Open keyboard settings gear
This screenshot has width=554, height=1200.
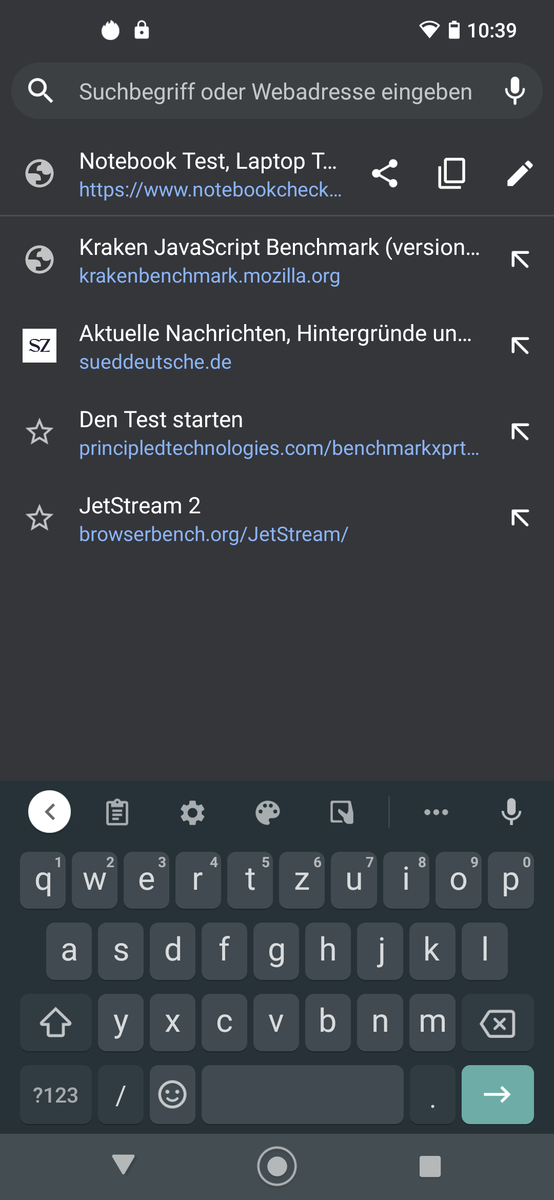click(x=192, y=813)
